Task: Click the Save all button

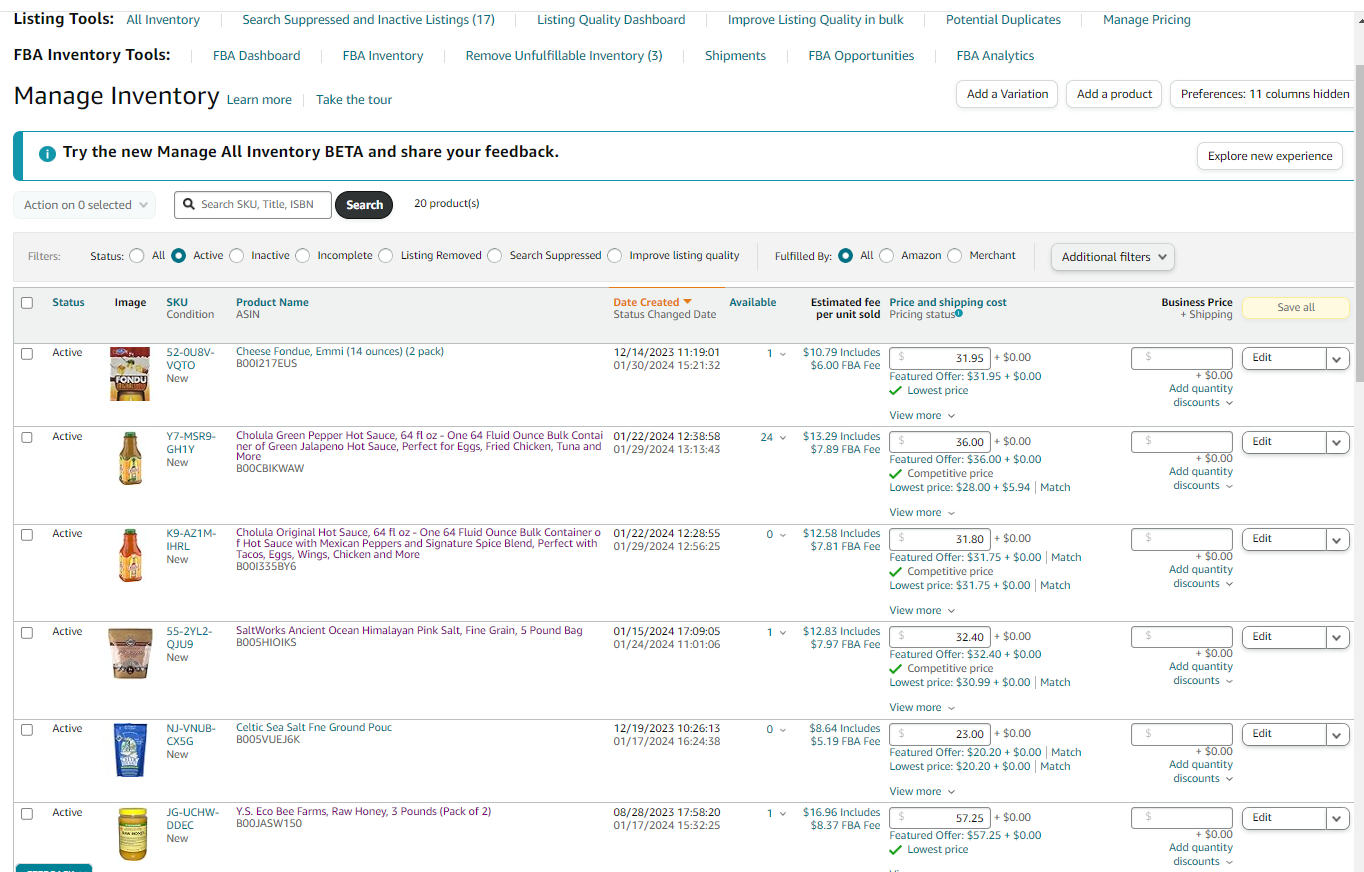Action: pyautogui.click(x=1296, y=308)
